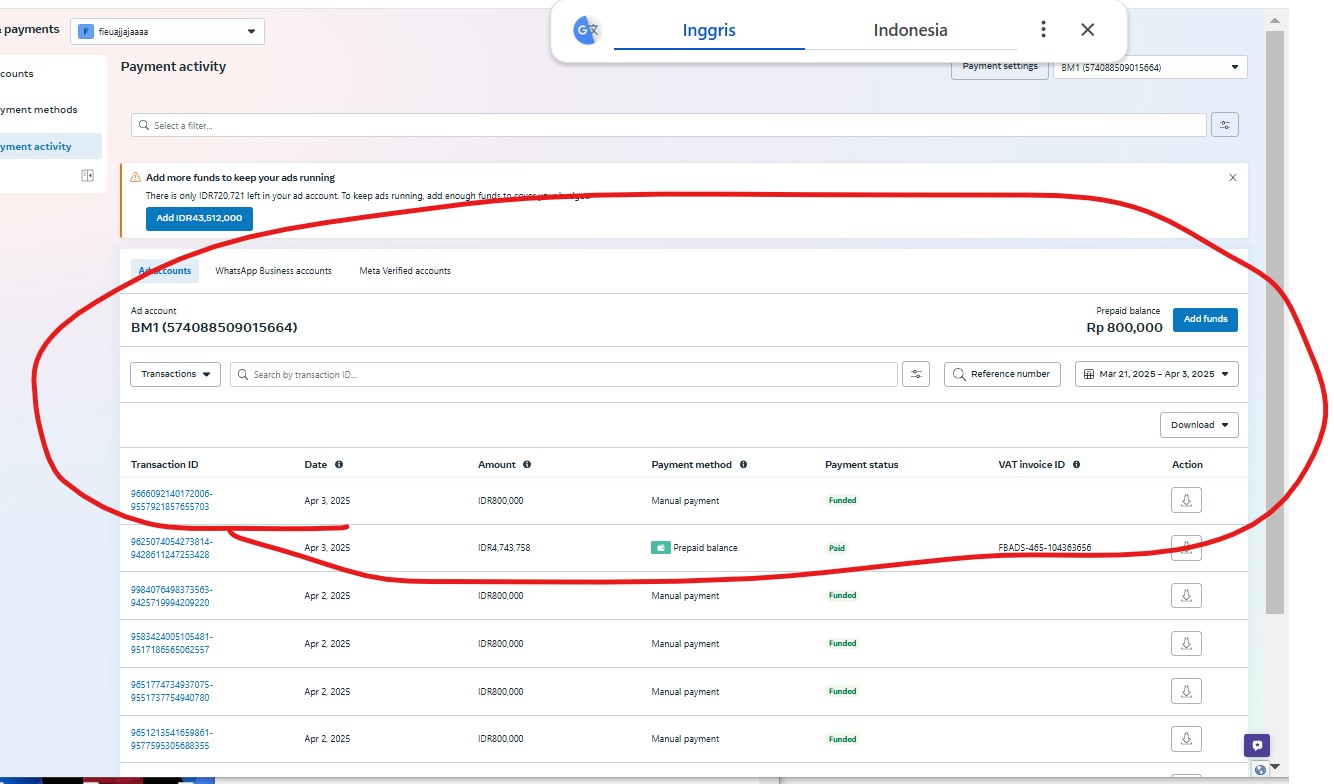Viewport: 1334px width, 784px height.
Task: Download receipt for first Apr 3 transaction
Action: [x=1186, y=500]
